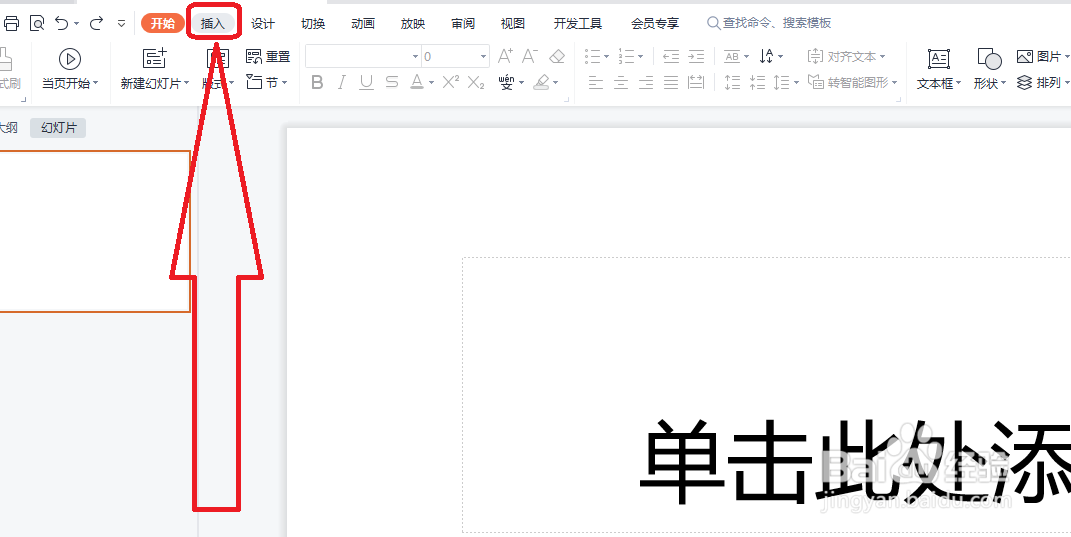
Task: Open the font size dropdown showing 0
Action: click(x=456, y=56)
